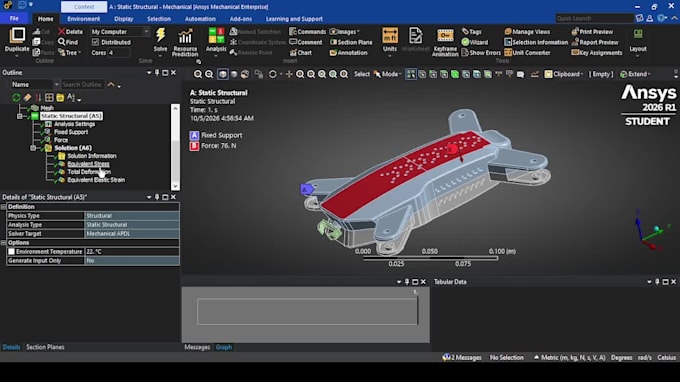Collapse the Options section
This screenshot has width=680, height=382.
coord(3,243)
